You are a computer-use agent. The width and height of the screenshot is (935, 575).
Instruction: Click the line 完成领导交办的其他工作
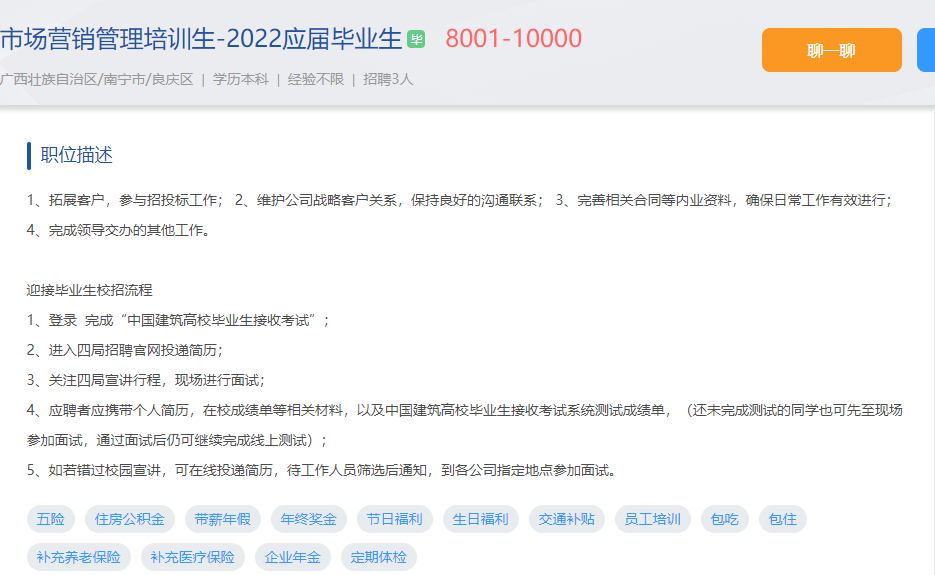(119, 230)
